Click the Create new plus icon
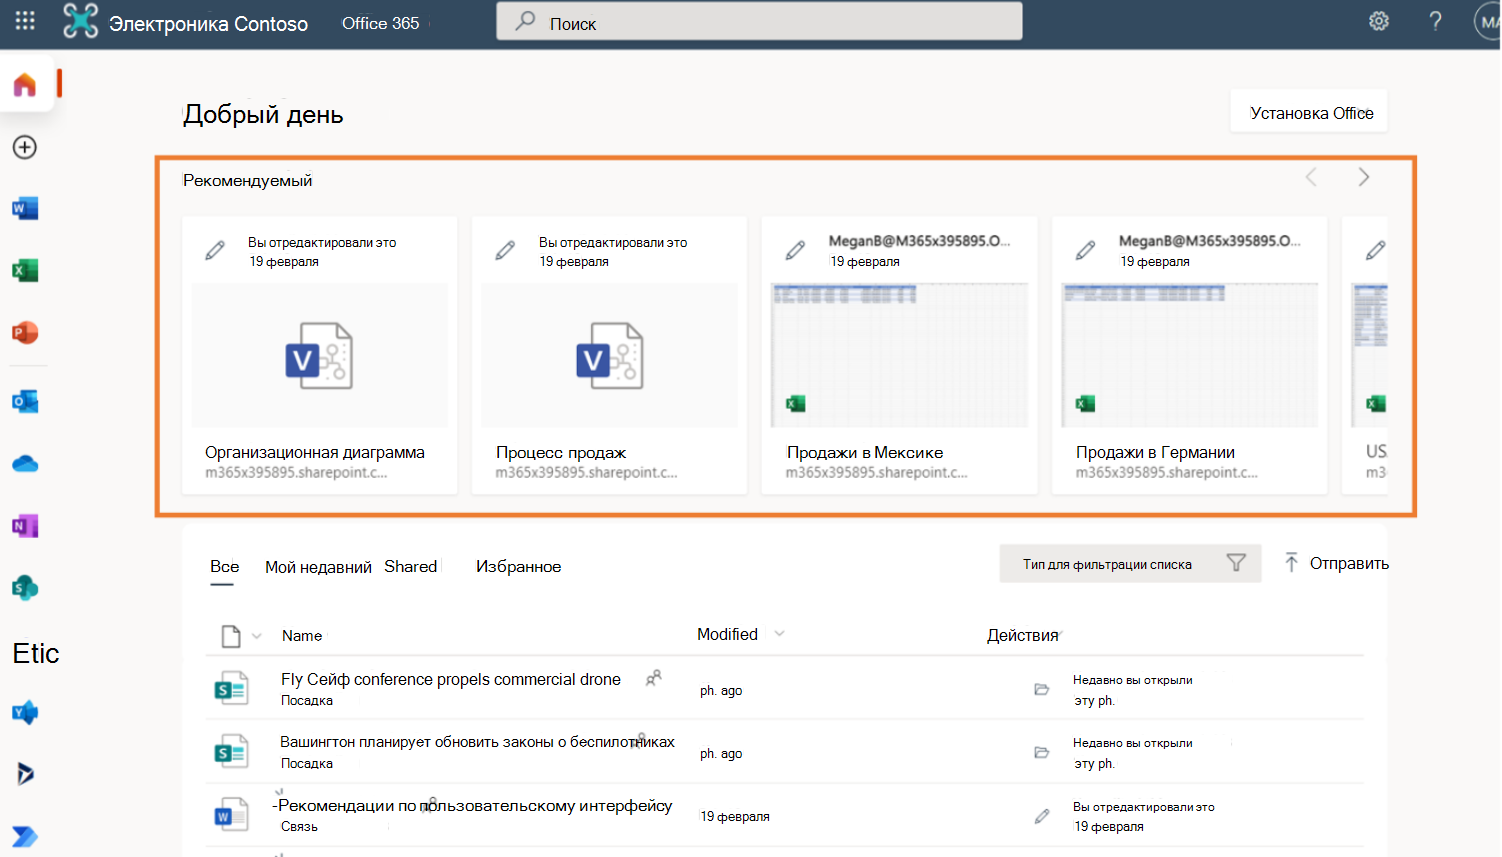Viewport: 1502px width, 857px height. [x=25, y=147]
